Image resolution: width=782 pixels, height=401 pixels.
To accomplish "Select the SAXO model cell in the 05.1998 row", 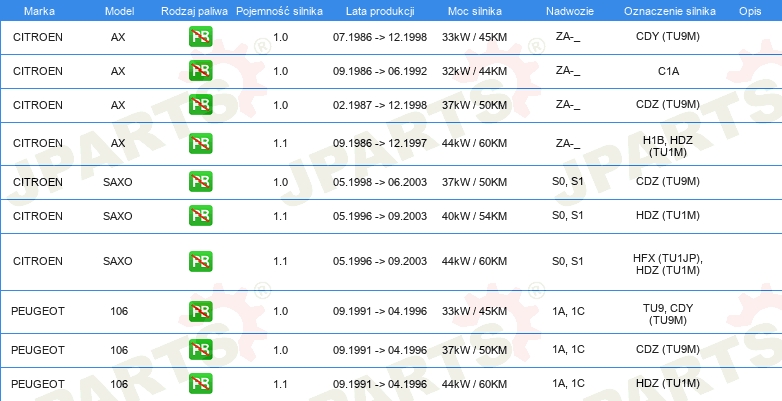I will (118, 182).
